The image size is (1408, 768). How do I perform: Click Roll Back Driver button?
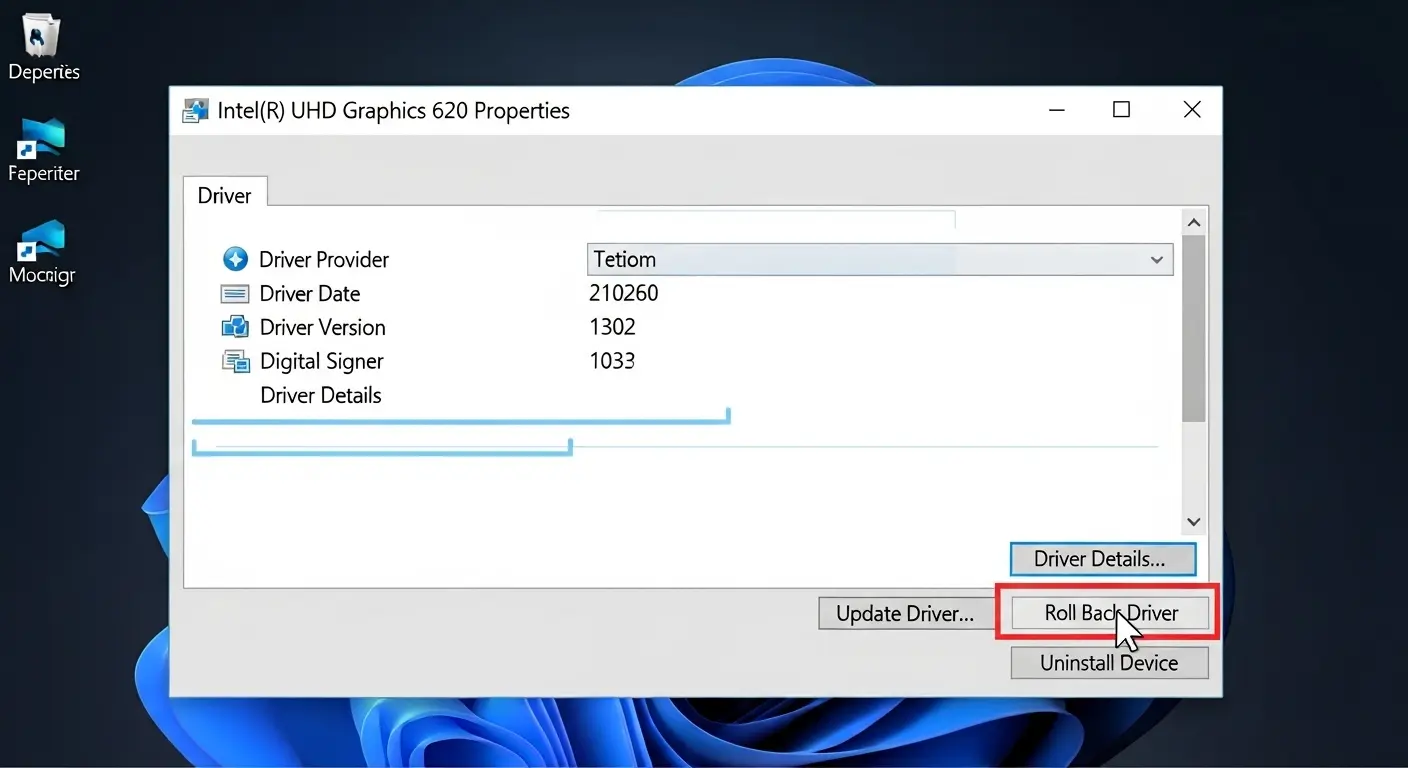1110,613
